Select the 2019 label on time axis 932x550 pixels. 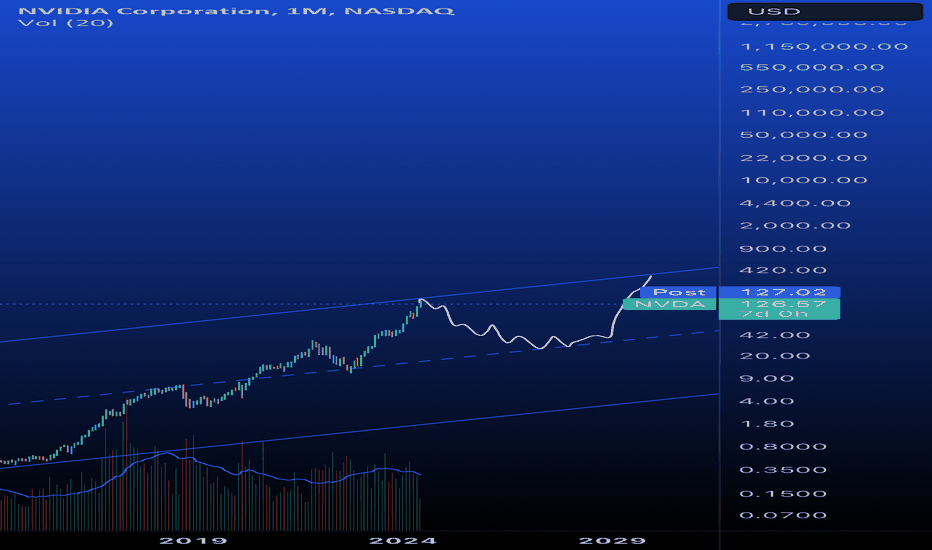[193, 540]
